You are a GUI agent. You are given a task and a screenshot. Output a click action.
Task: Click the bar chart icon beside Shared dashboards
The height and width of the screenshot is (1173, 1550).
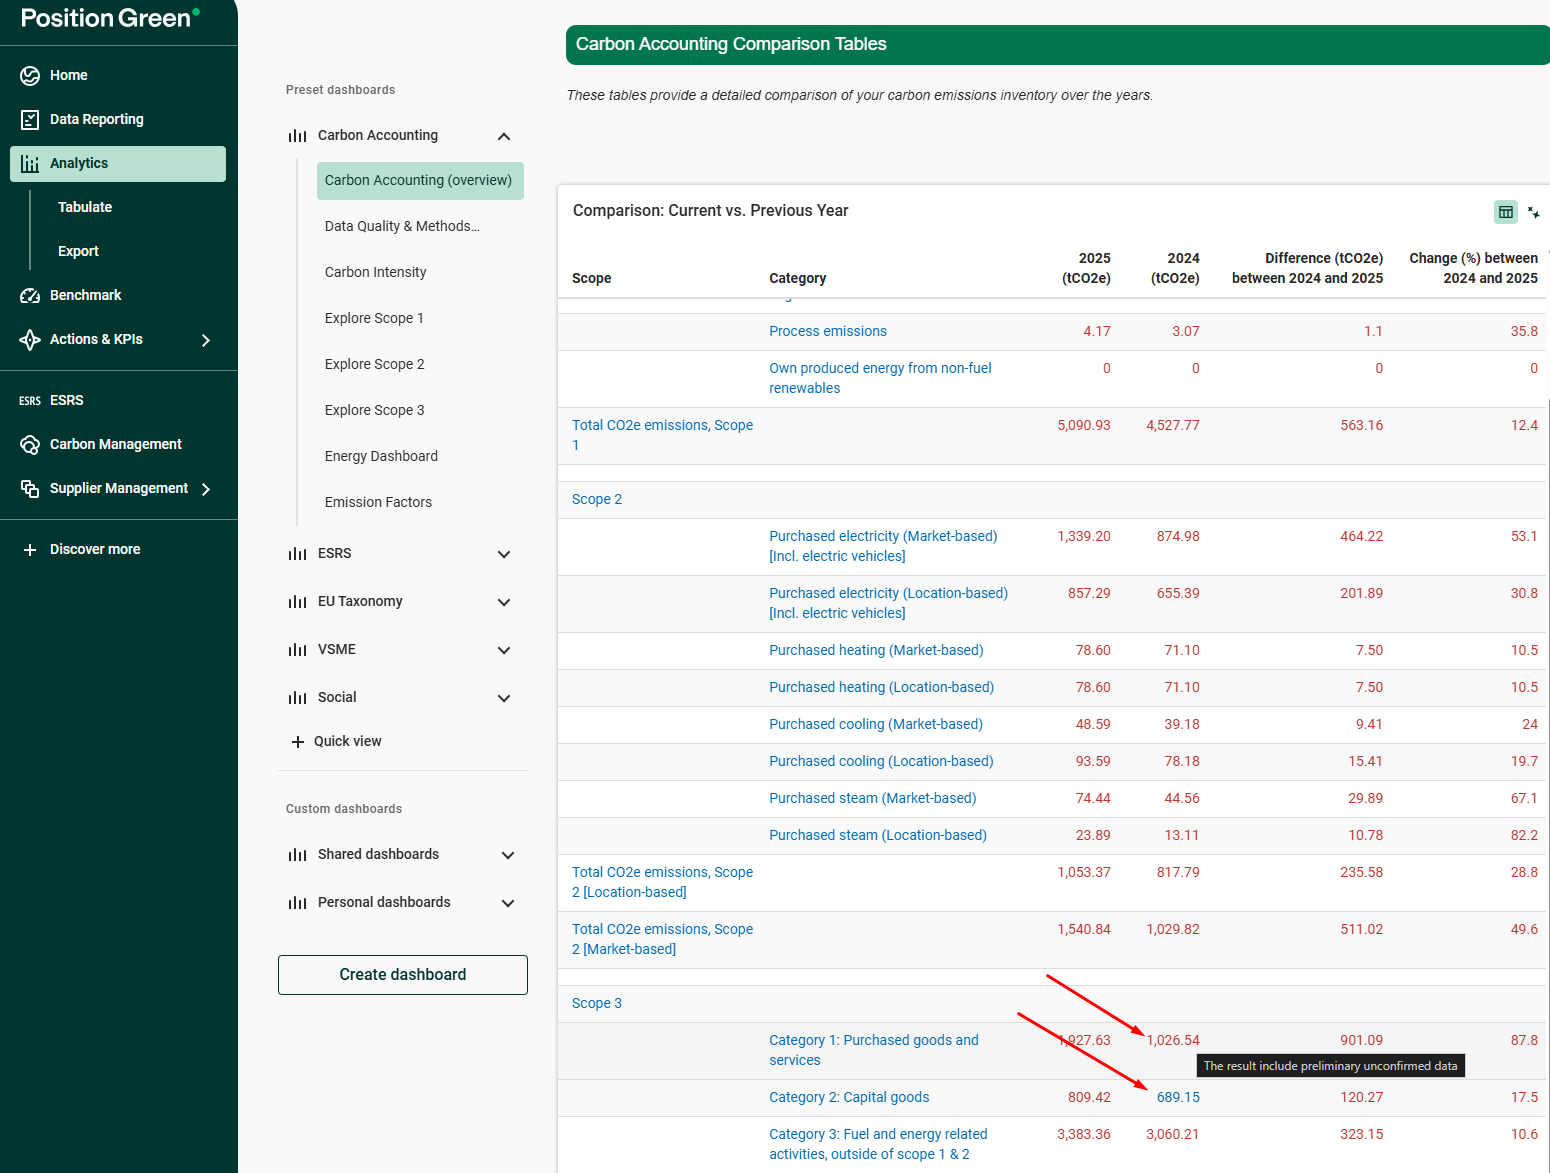pos(298,855)
